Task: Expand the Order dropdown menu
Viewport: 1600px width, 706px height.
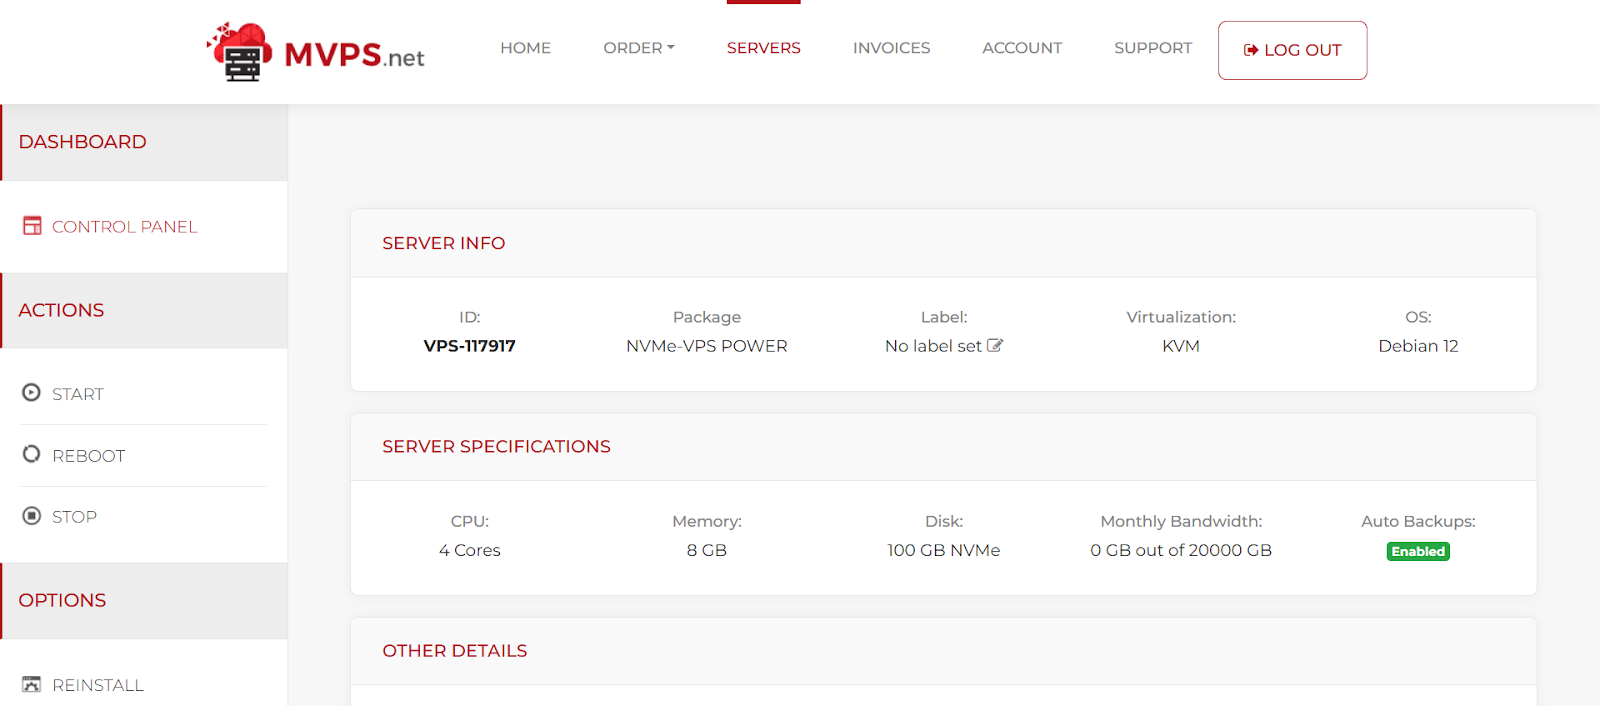Action: click(639, 48)
